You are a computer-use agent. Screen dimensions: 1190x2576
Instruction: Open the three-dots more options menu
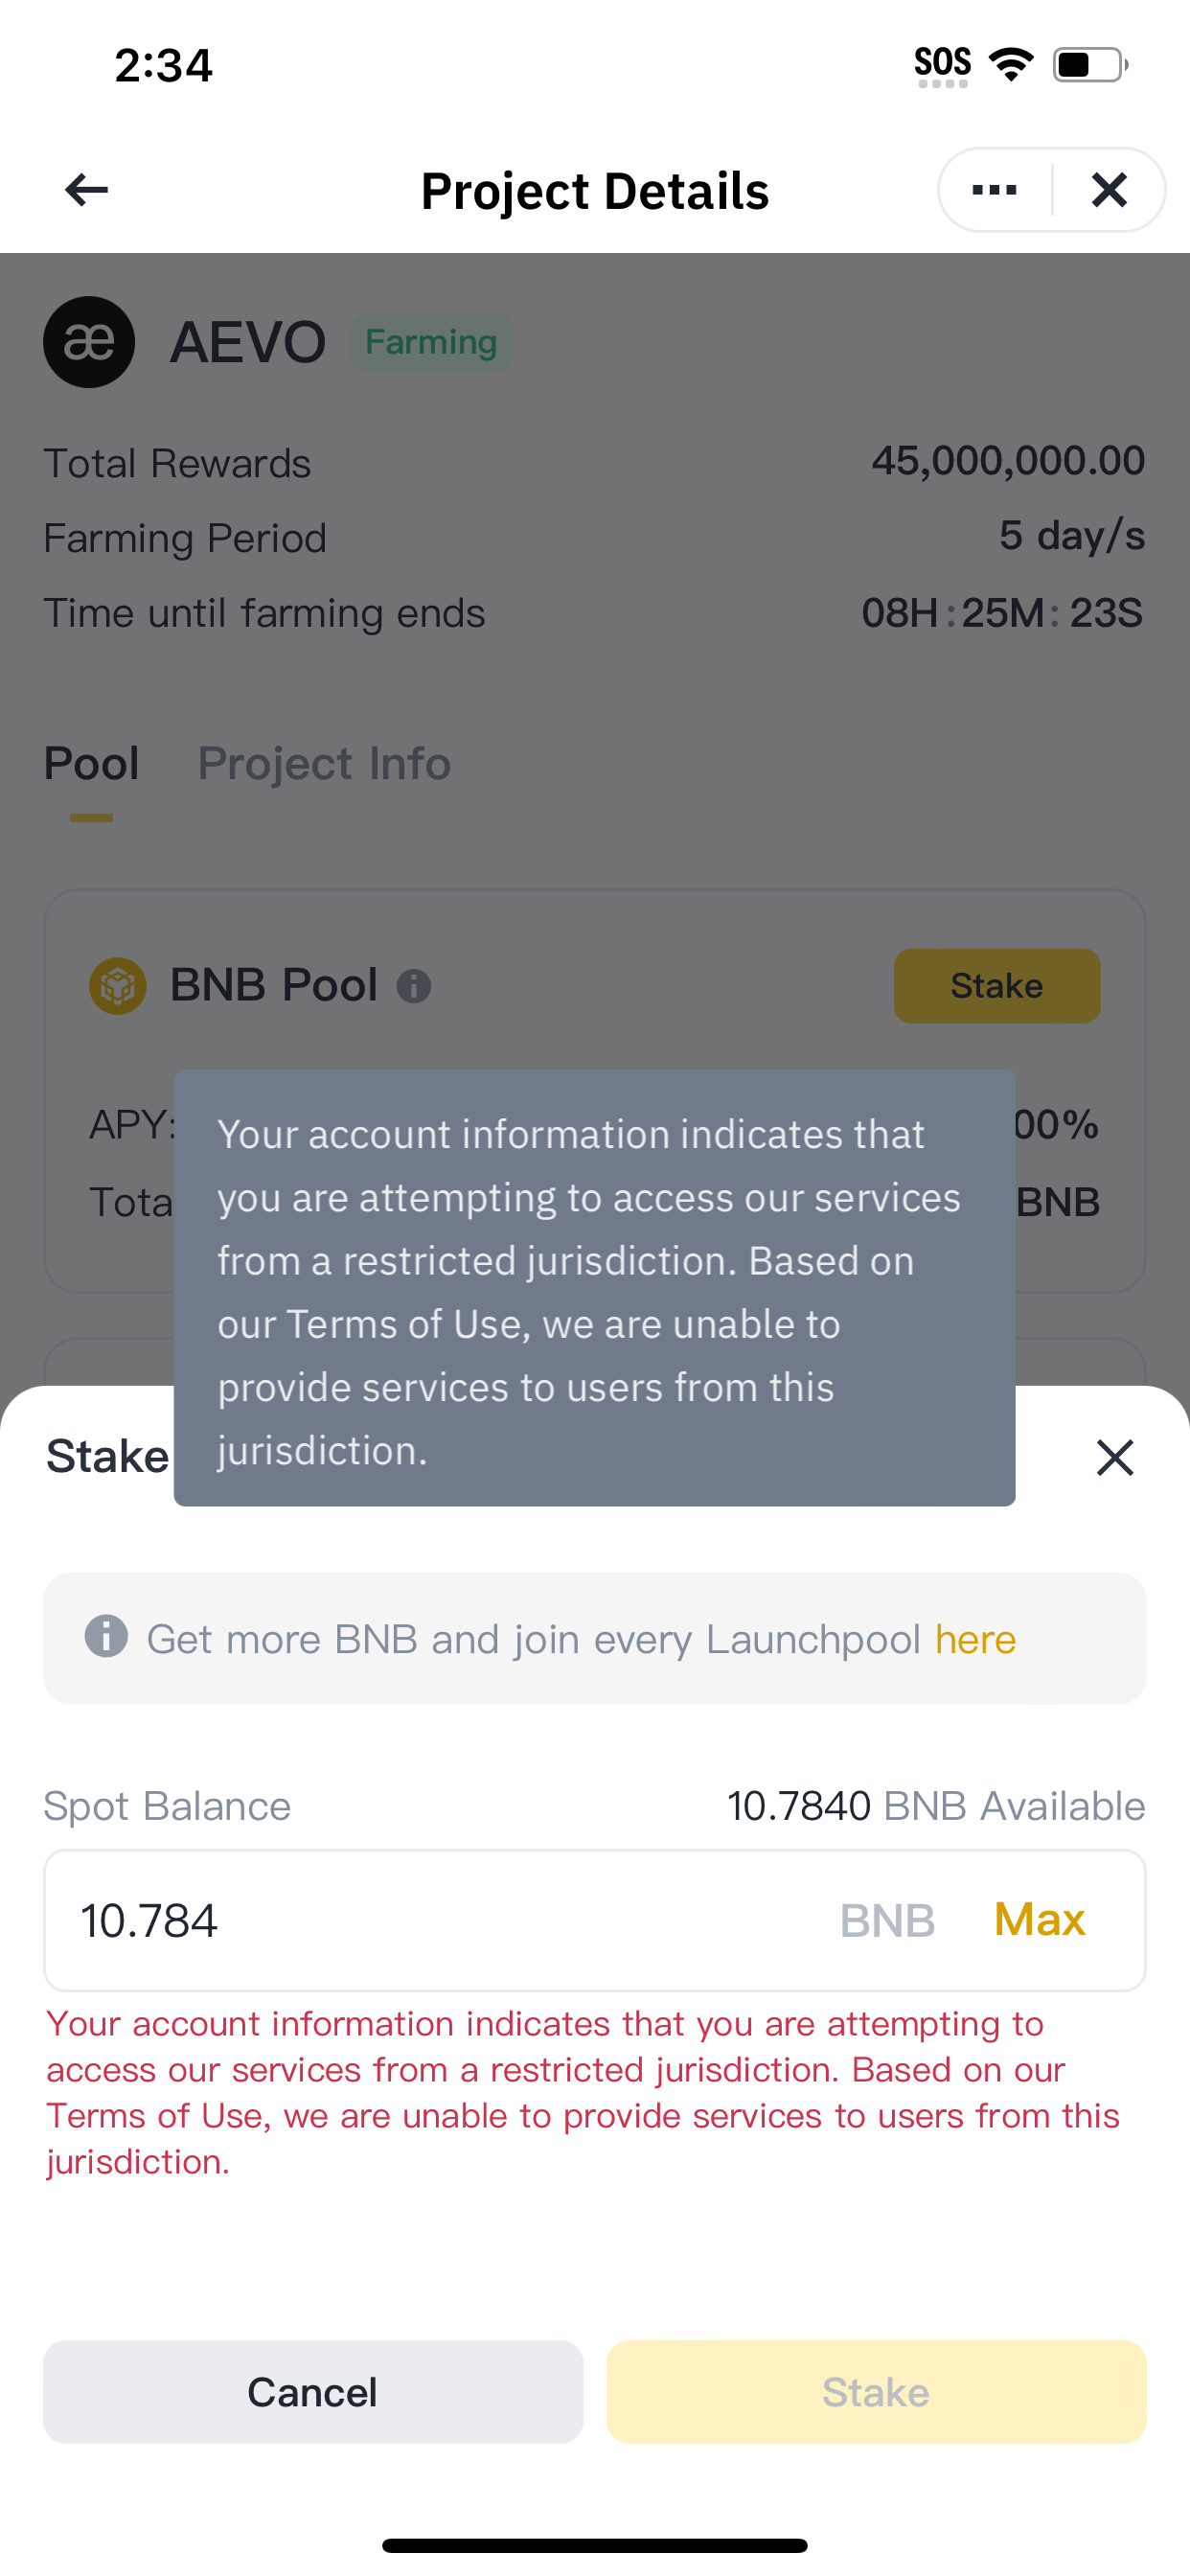pos(994,190)
